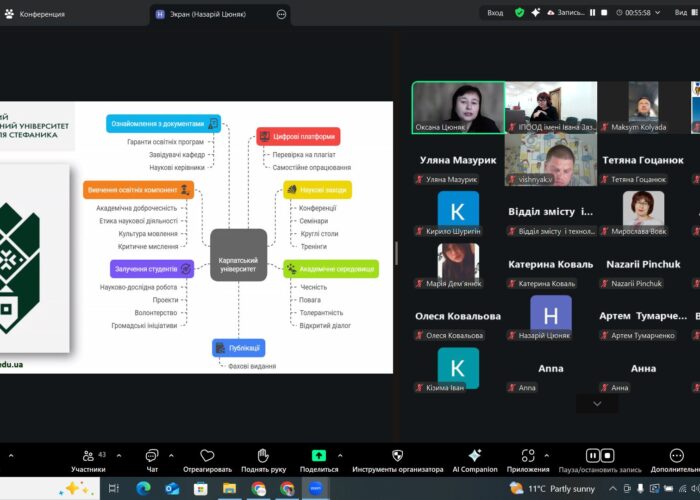The width and height of the screenshot is (700, 500).
Task: Click the Вход button in top bar
Action: (494, 13)
